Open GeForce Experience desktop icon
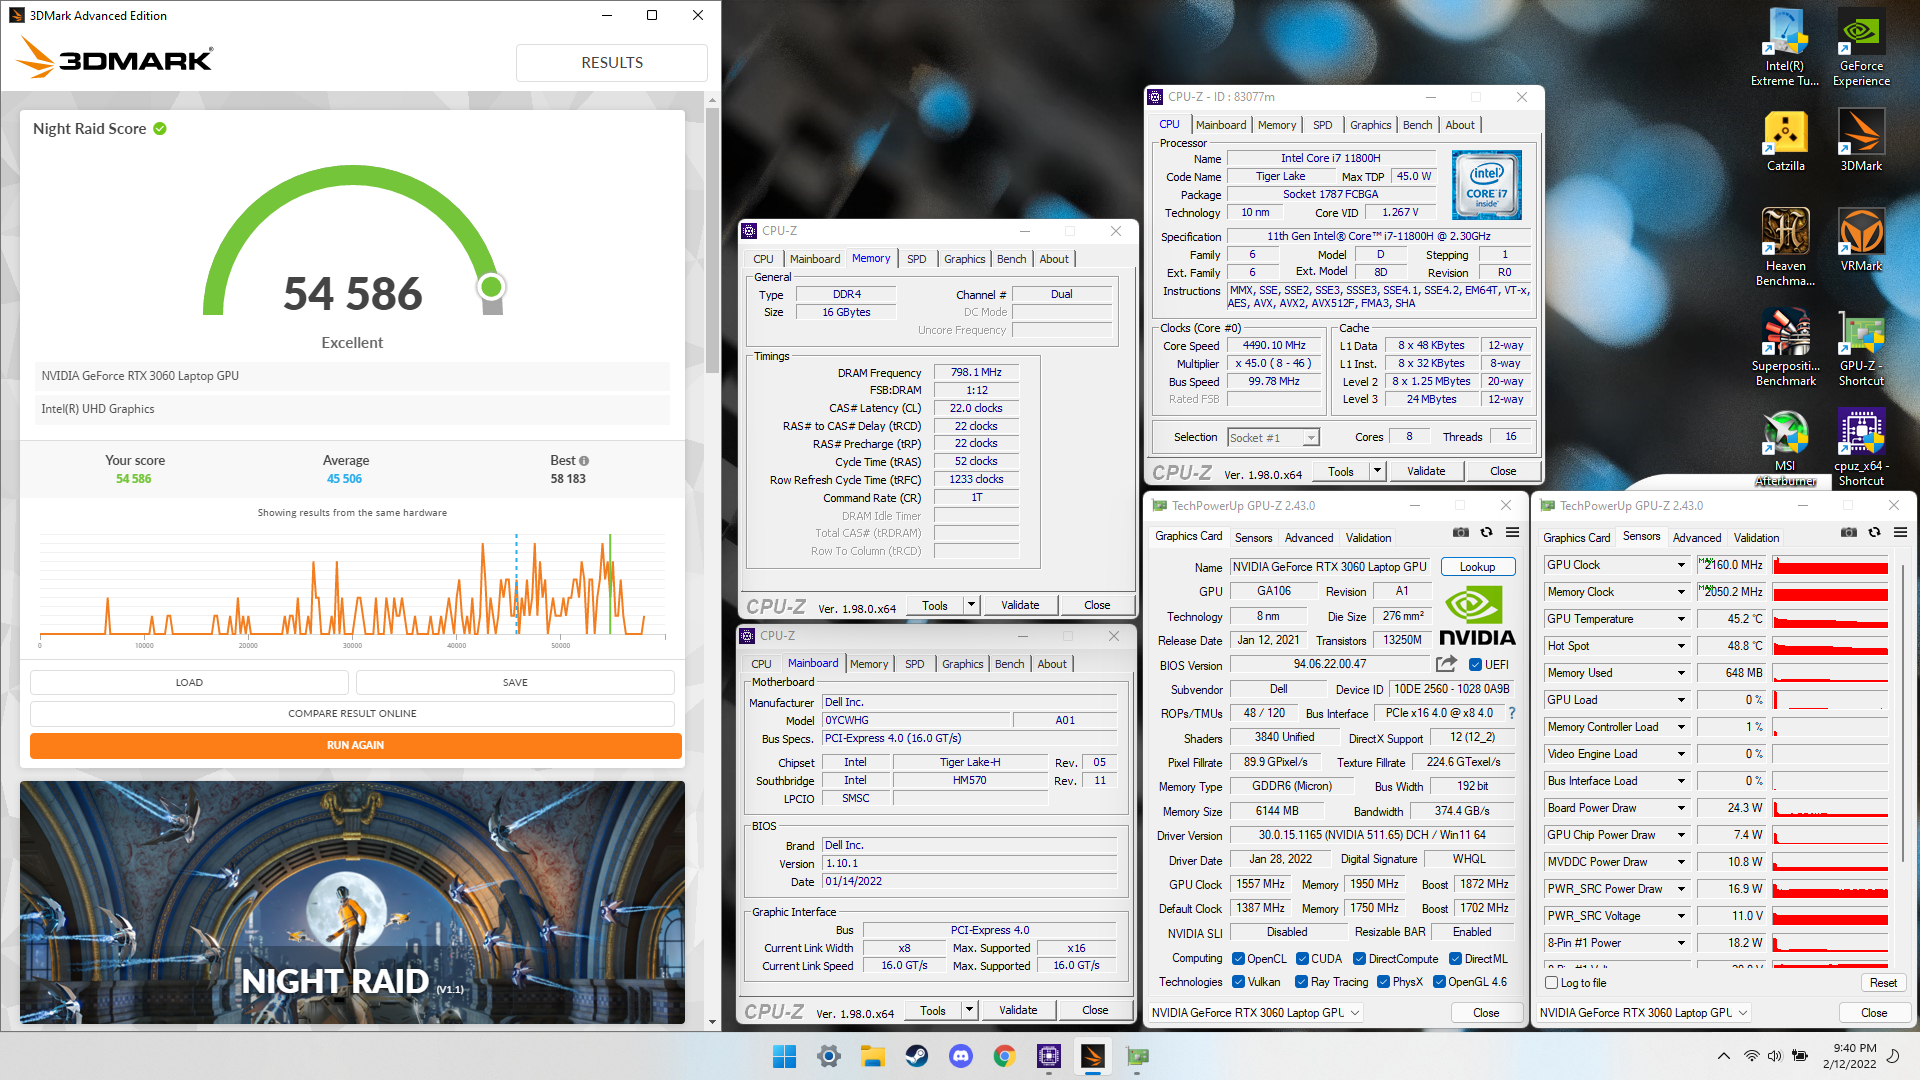1920x1080 pixels. [x=1861, y=48]
